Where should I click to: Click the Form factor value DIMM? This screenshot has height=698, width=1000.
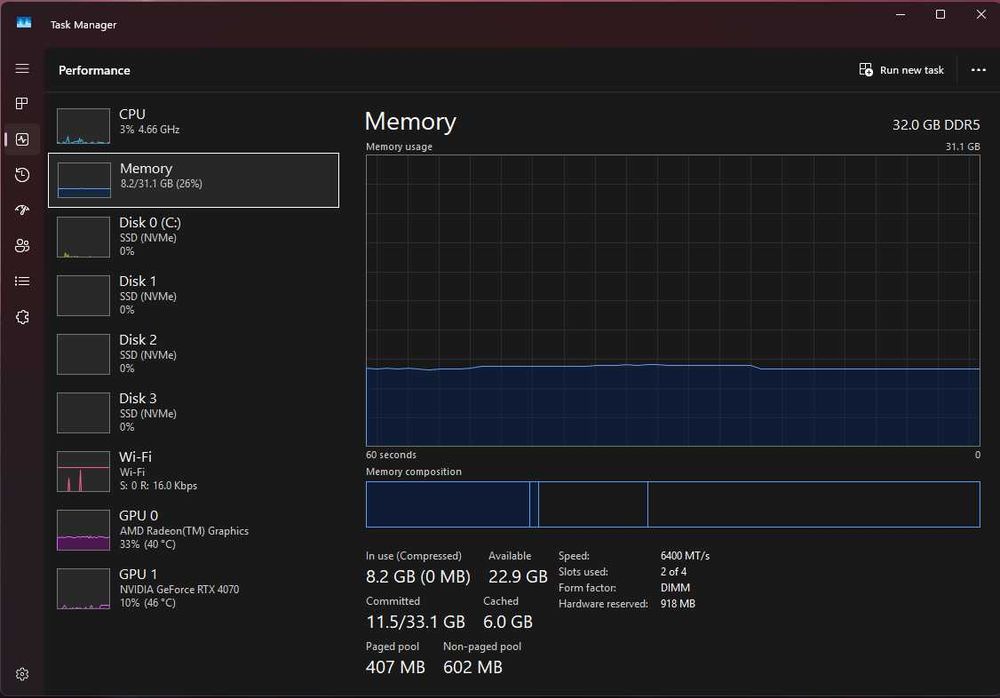coord(675,588)
